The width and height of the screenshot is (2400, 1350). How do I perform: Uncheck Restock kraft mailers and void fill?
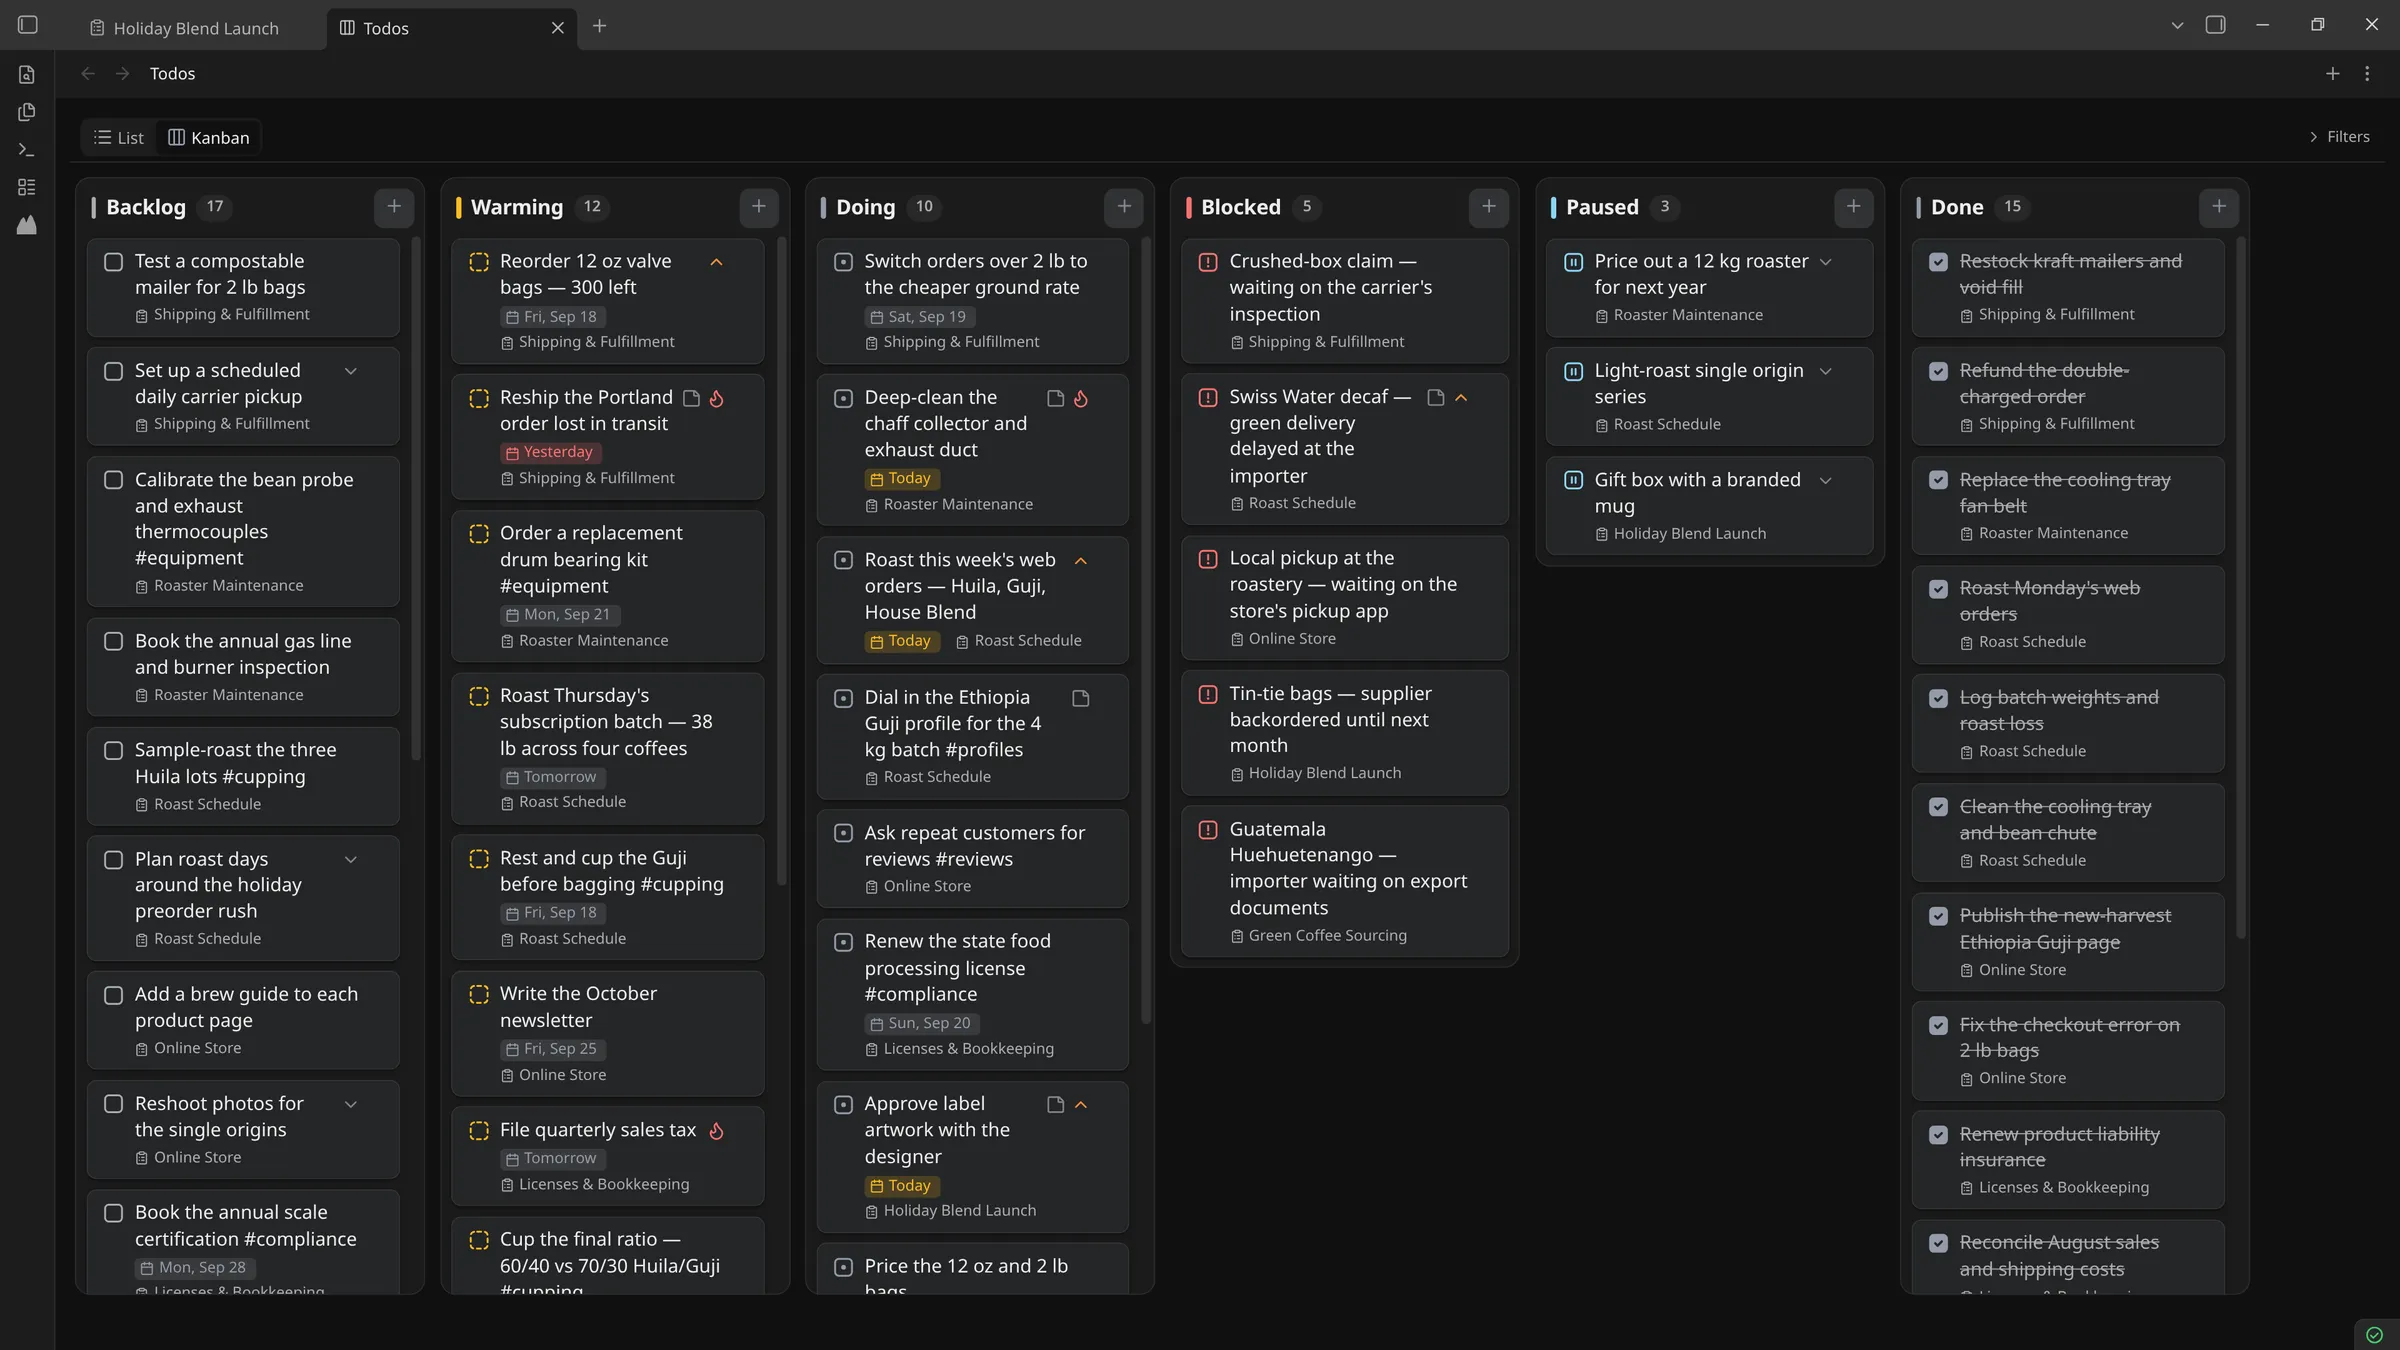click(1938, 262)
